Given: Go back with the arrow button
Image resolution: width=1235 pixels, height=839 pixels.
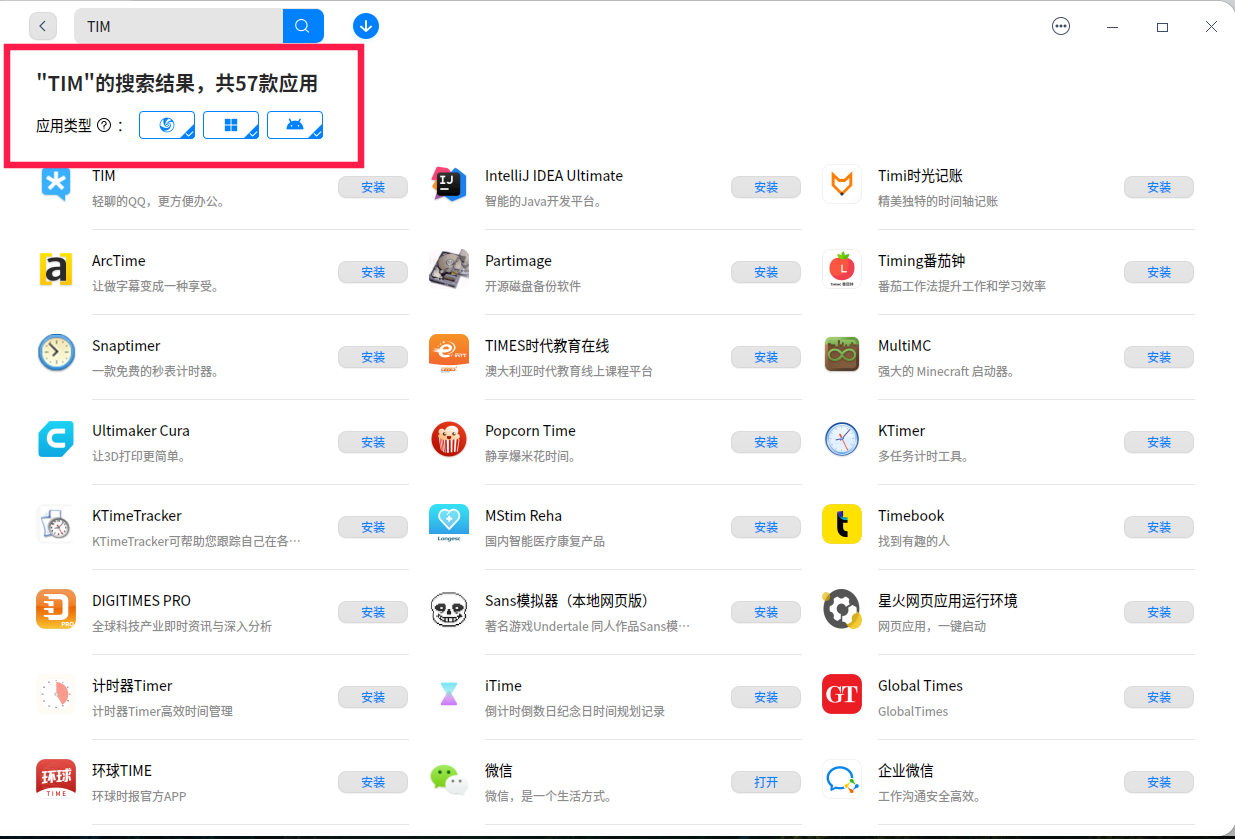Looking at the screenshot, I should tap(43, 26).
